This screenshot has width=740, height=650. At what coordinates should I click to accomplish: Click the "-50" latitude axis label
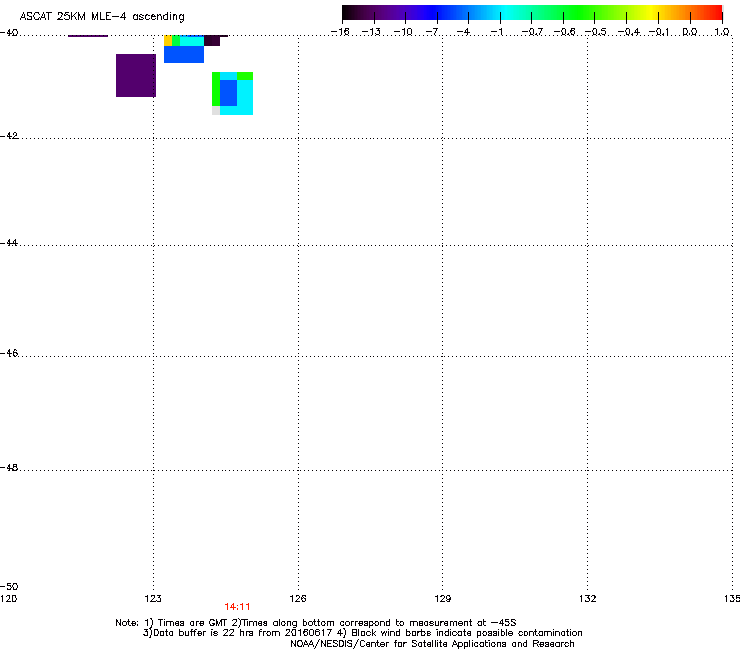9,586
